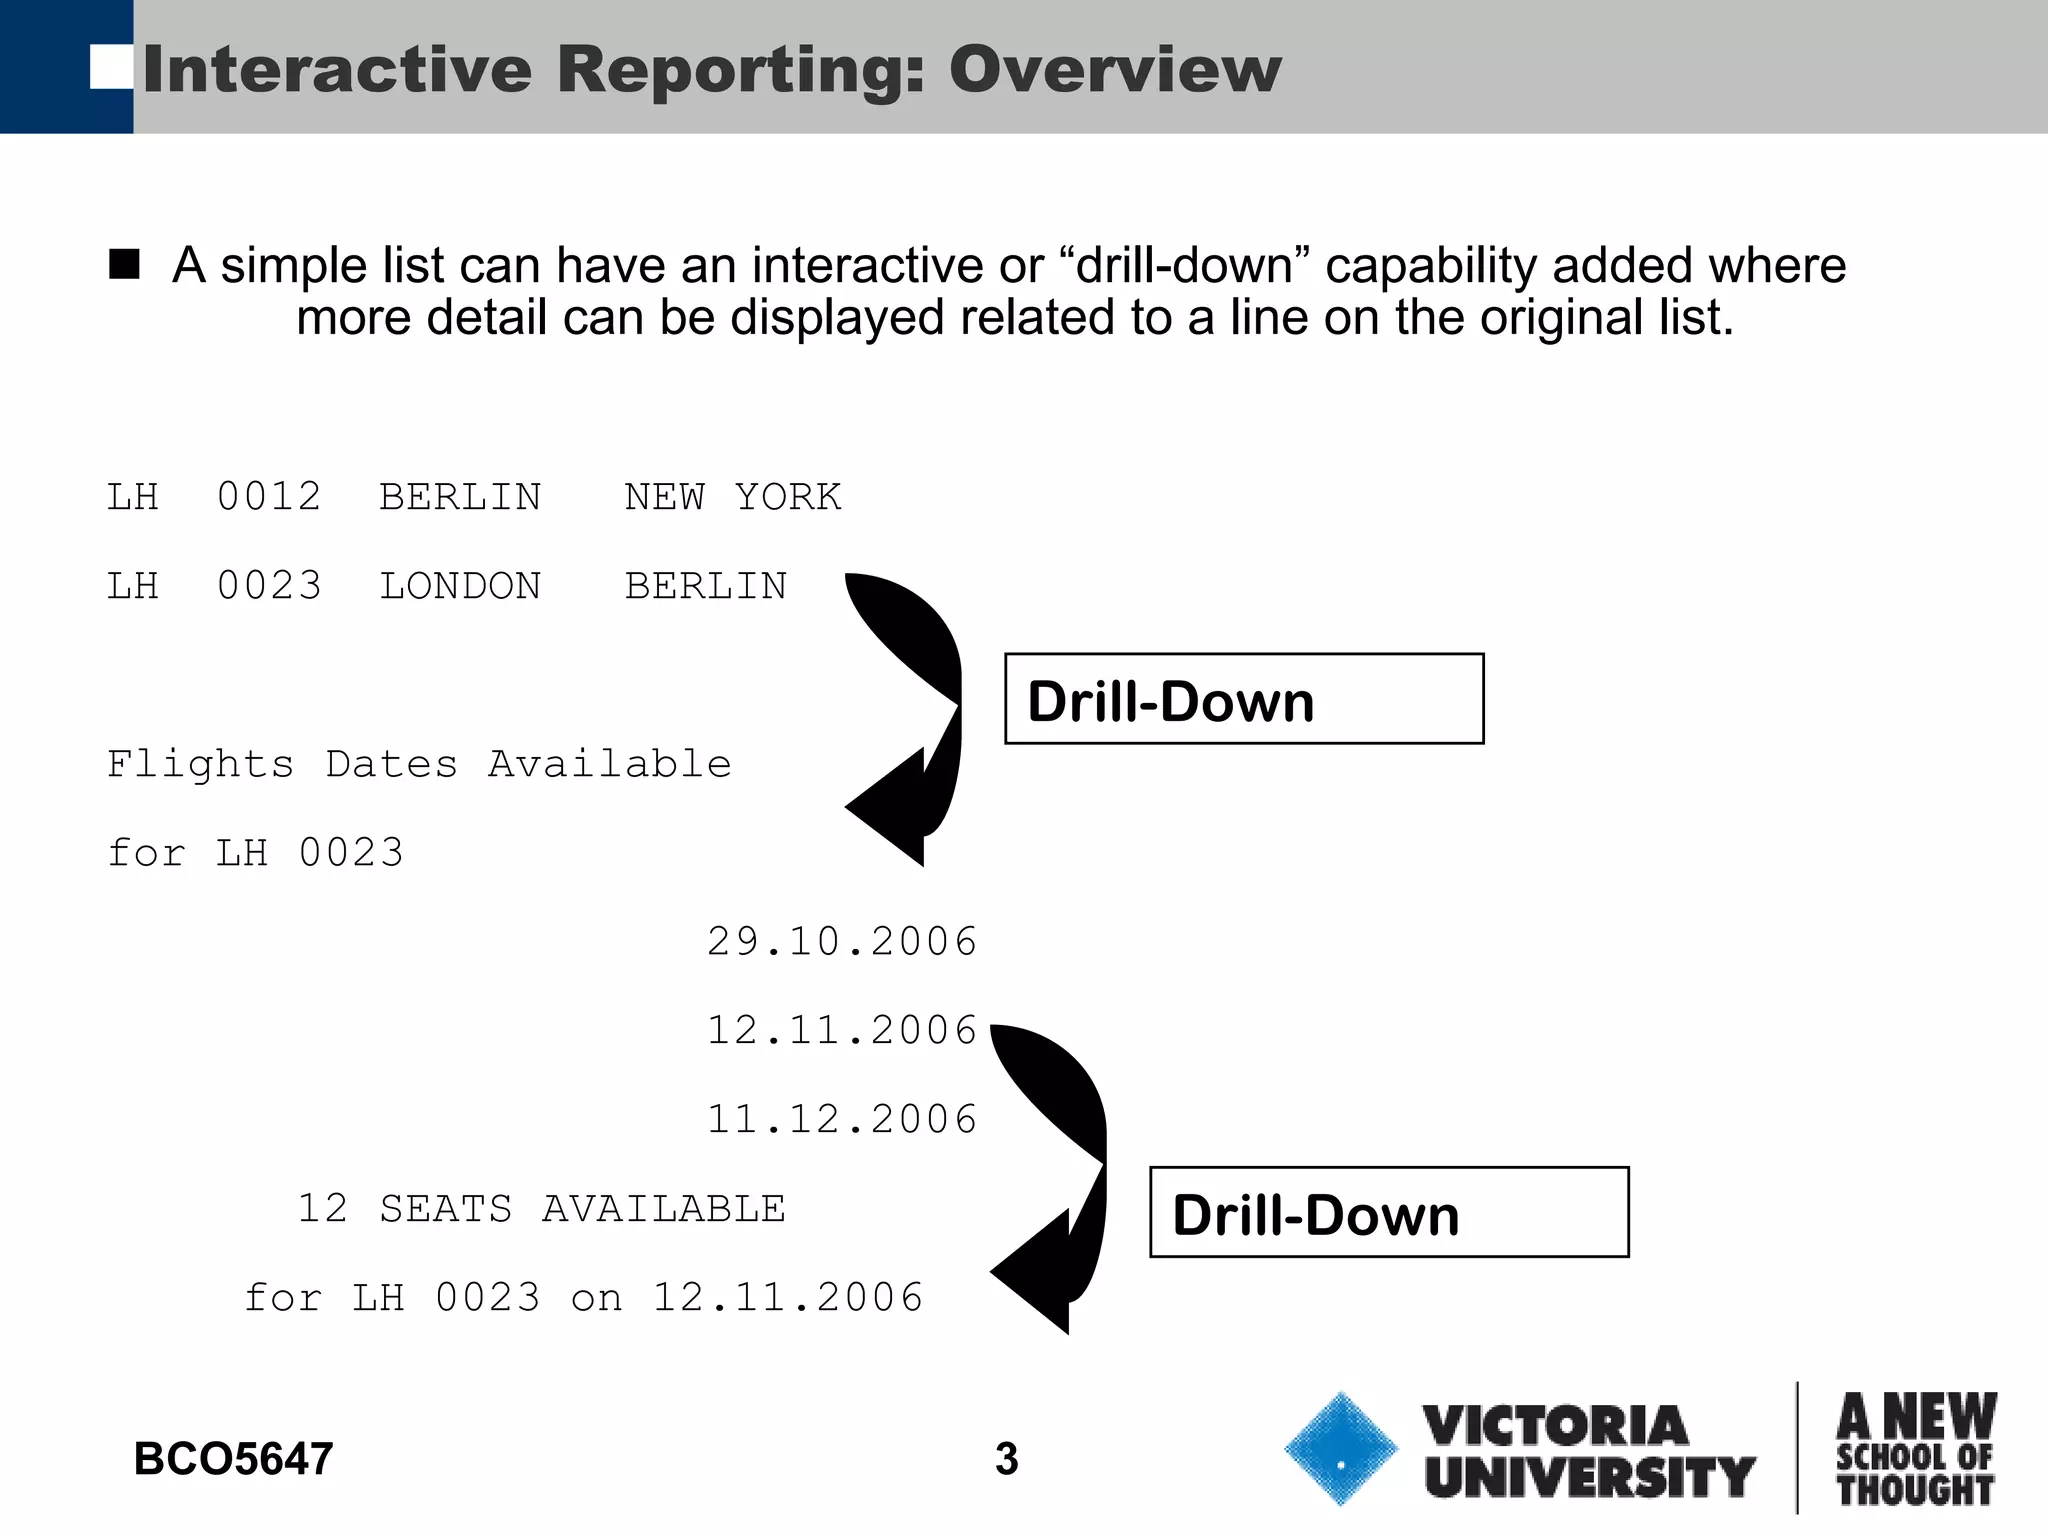Click the blue diamond Victoria University logo
The width and height of the screenshot is (2048, 1536).
tap(1341, 1449)
